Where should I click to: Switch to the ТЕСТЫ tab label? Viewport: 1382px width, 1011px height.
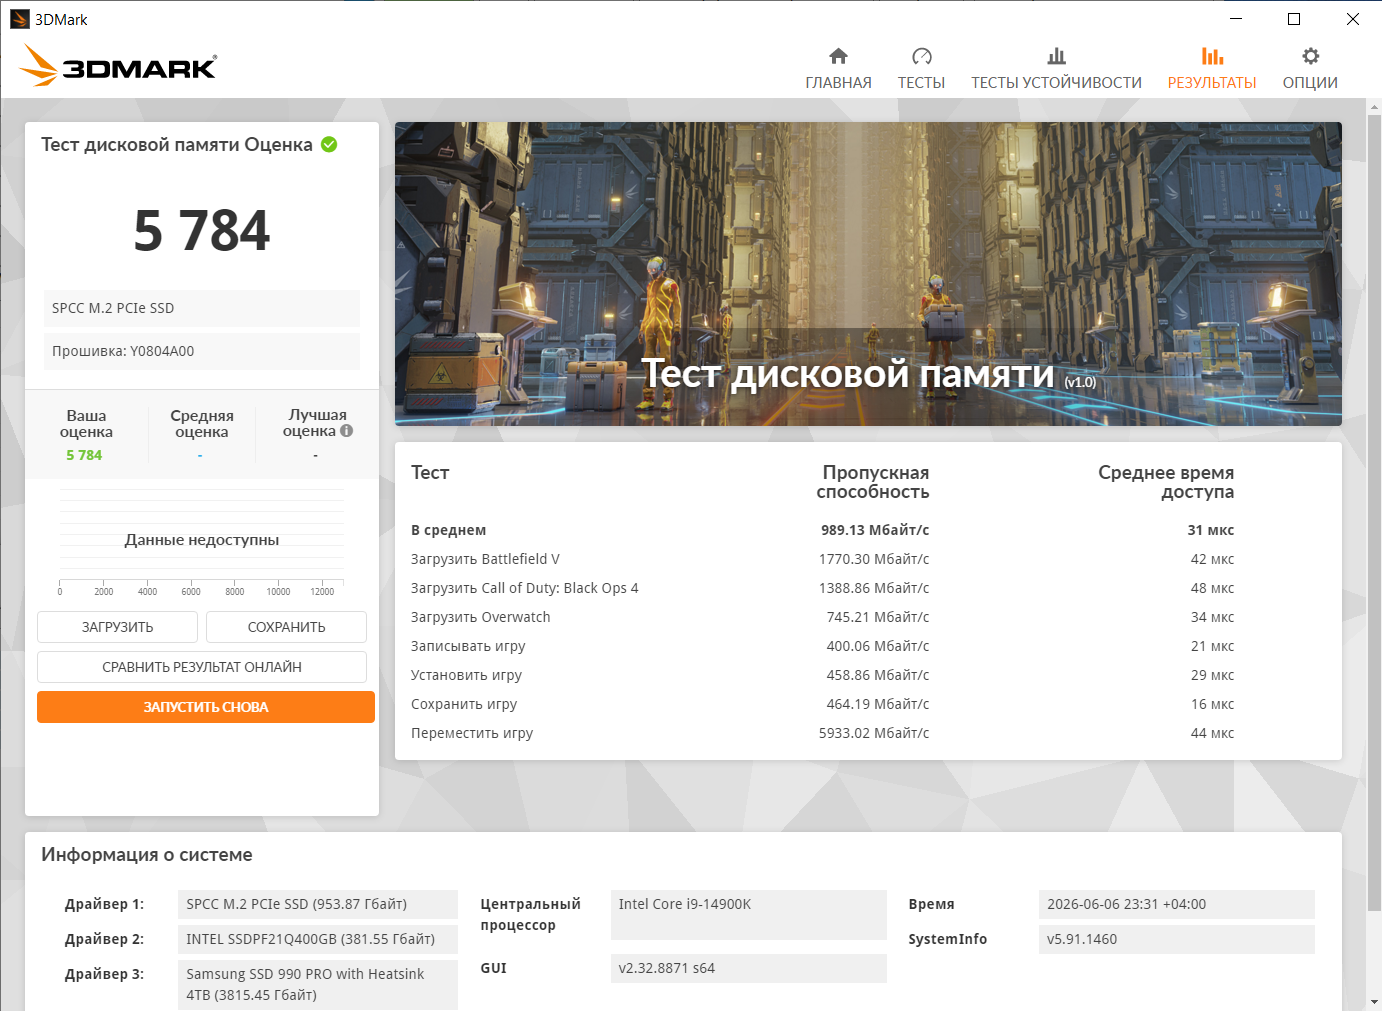pyautogui.click(x=921, y=83)
